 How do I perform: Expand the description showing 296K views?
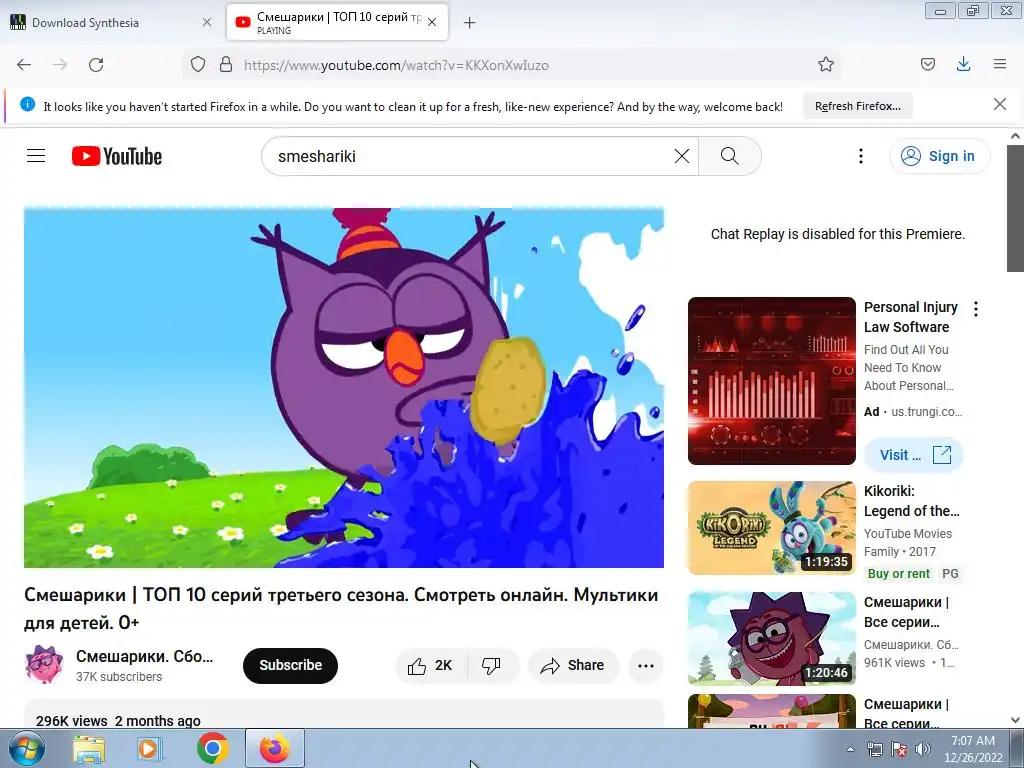(344, 714)
